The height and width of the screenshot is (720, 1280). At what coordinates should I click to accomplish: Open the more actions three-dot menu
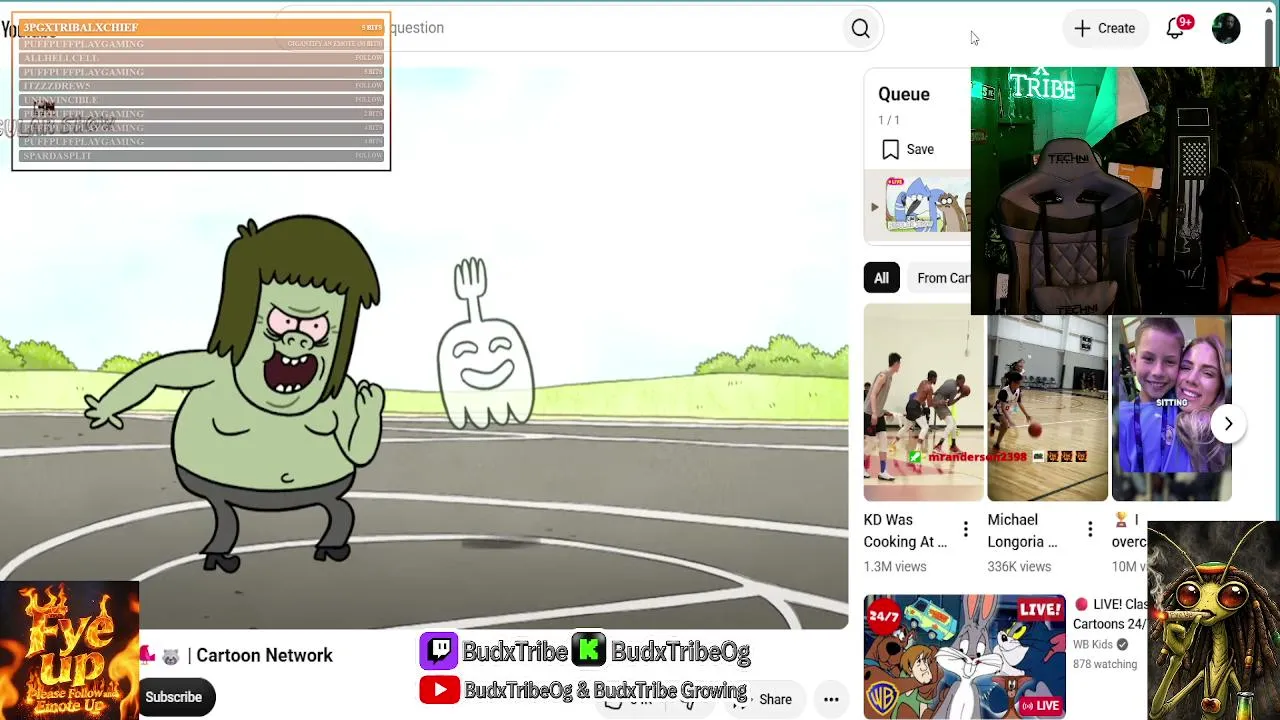pyautogui.click(x=831, y=700)
